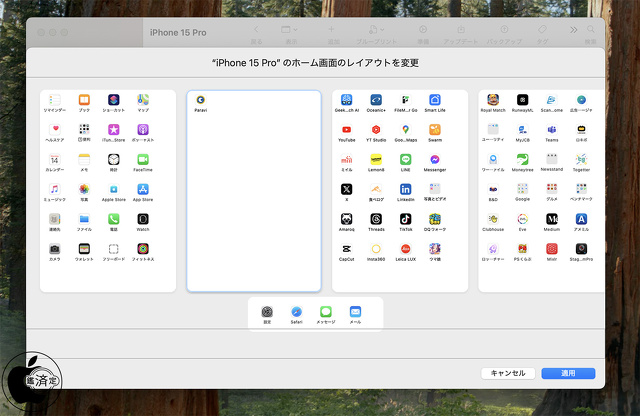Viewport: 640px width, 416px height.
Task: Select the YouTube app icon
Action: (346, 130)
